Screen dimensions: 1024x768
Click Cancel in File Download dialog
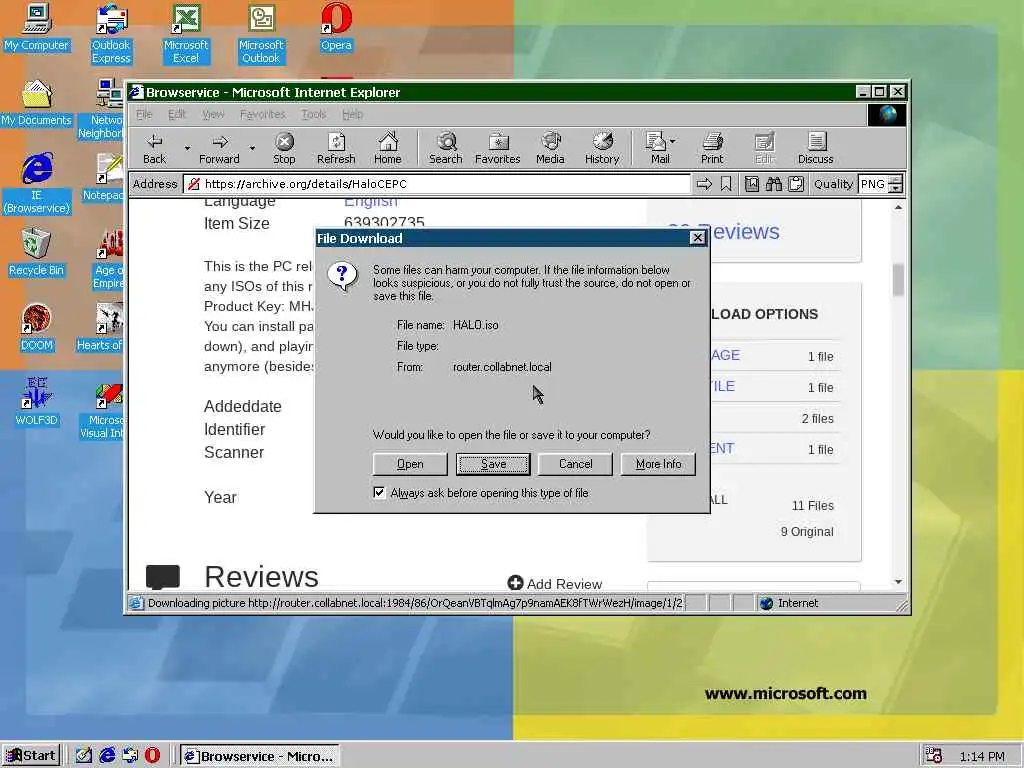click(x=575, y=464)
